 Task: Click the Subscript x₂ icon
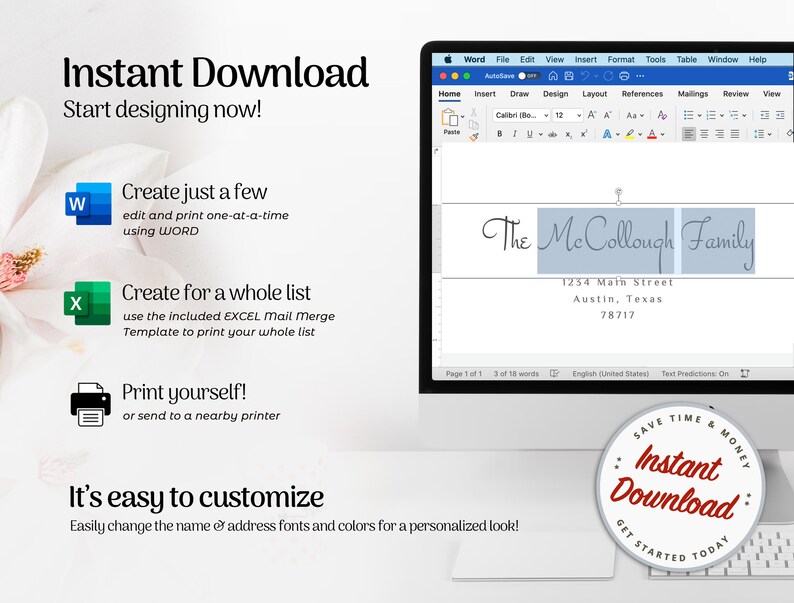[569, 134]
